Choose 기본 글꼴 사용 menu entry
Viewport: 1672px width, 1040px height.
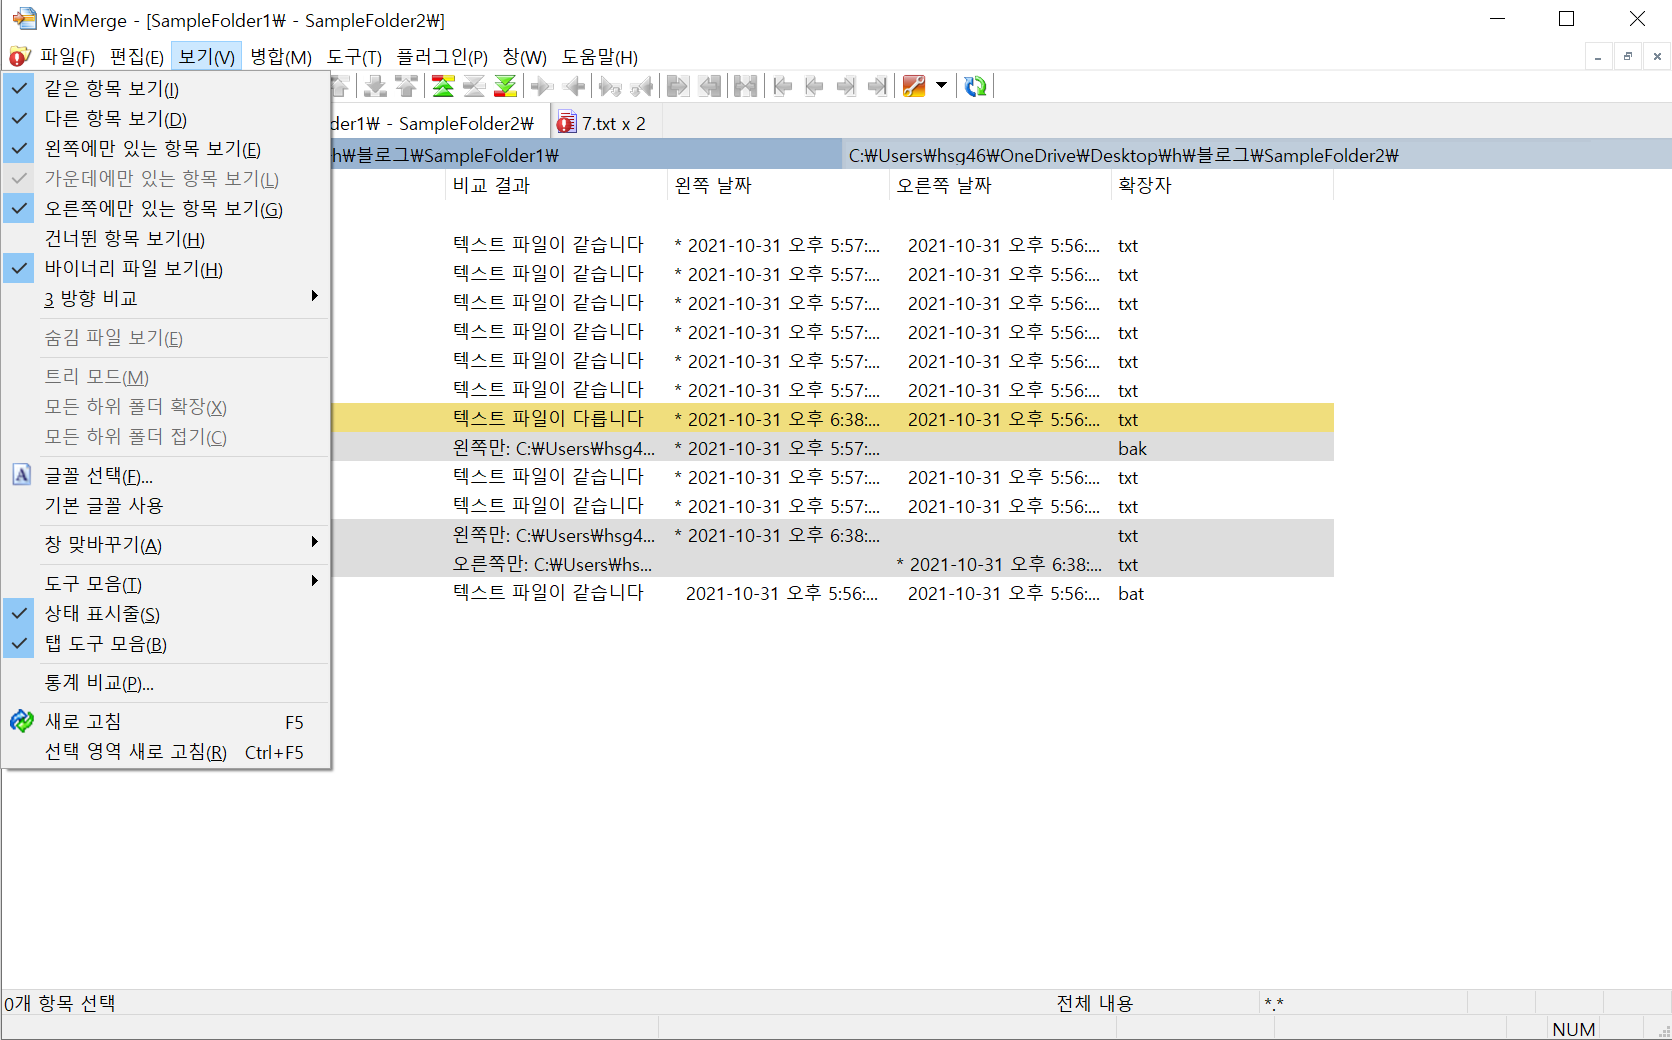tap(166, 506)
